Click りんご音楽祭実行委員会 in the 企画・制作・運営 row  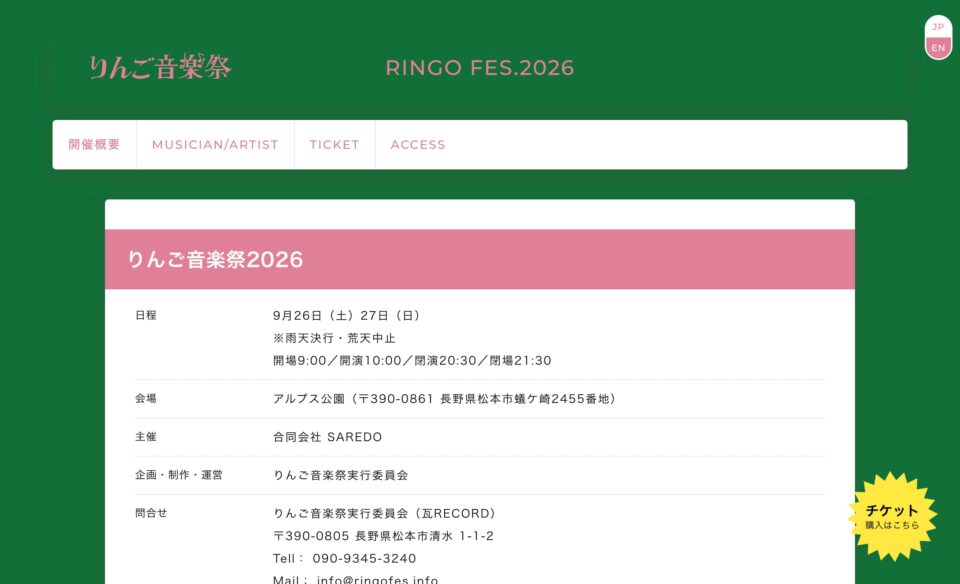[340, 475]
